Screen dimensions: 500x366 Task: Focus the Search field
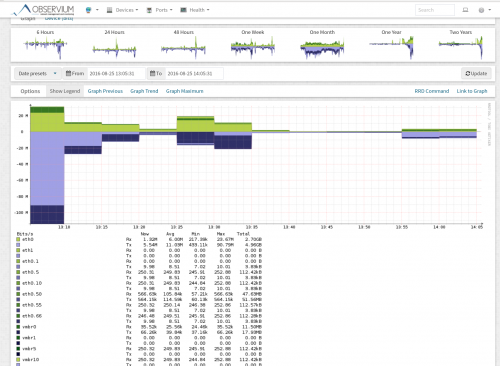click(x=435, y=10)
